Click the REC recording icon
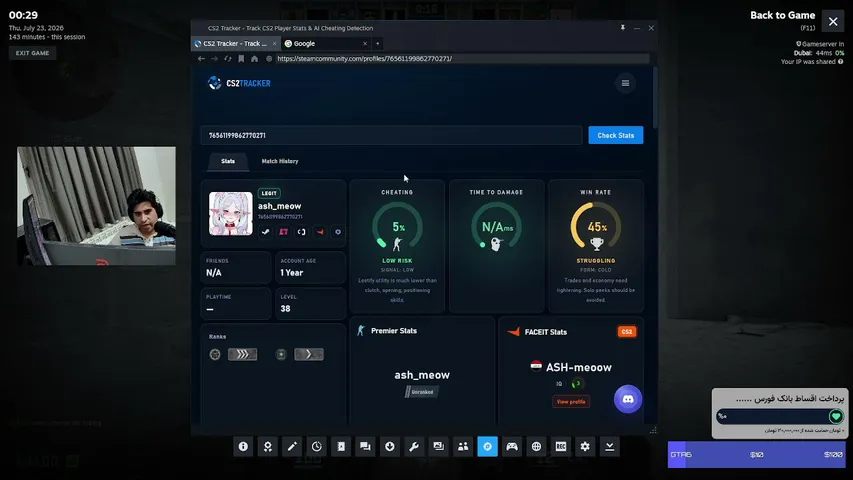853x480 pixels. coord(561,446)
